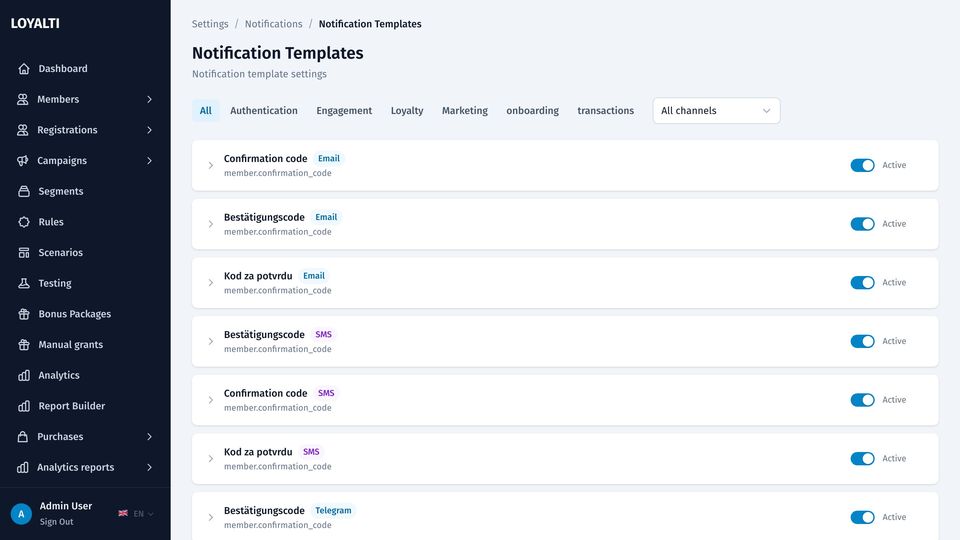Click Notification Templates breadcrumb text
The width and height of the screenshot is (960, 540).
click(x=370, y=24)
